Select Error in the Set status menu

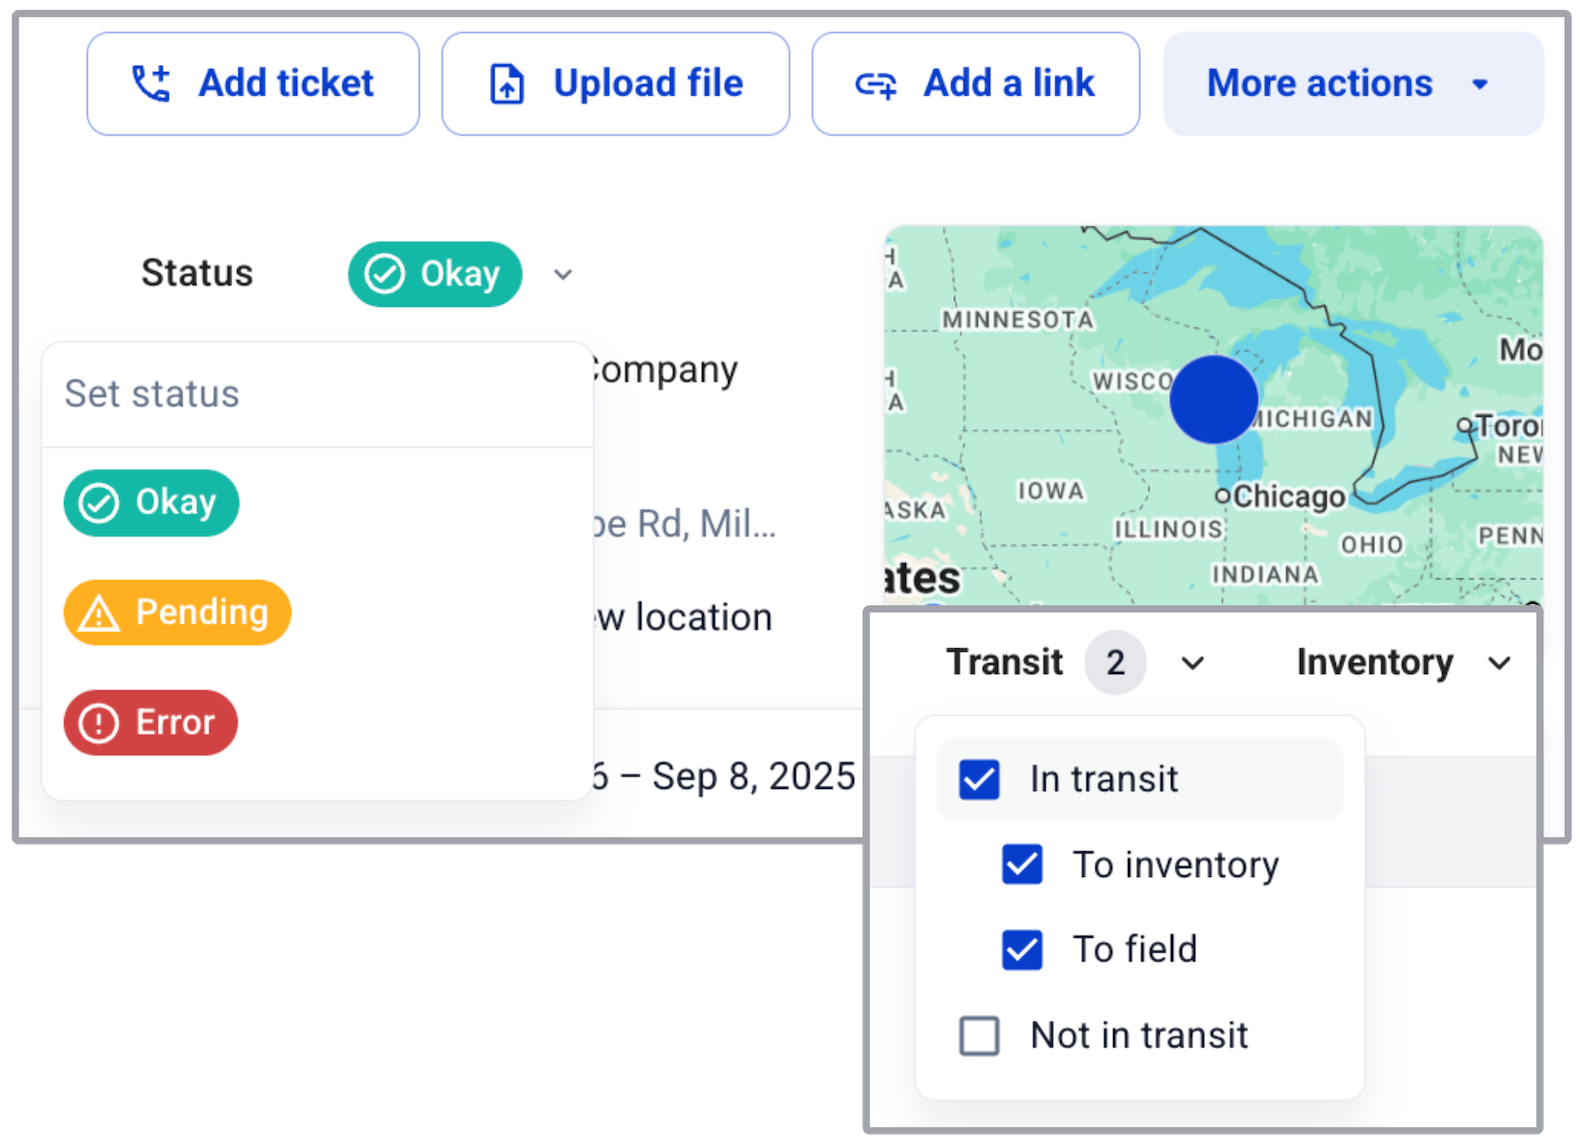[x=151, y=722]
